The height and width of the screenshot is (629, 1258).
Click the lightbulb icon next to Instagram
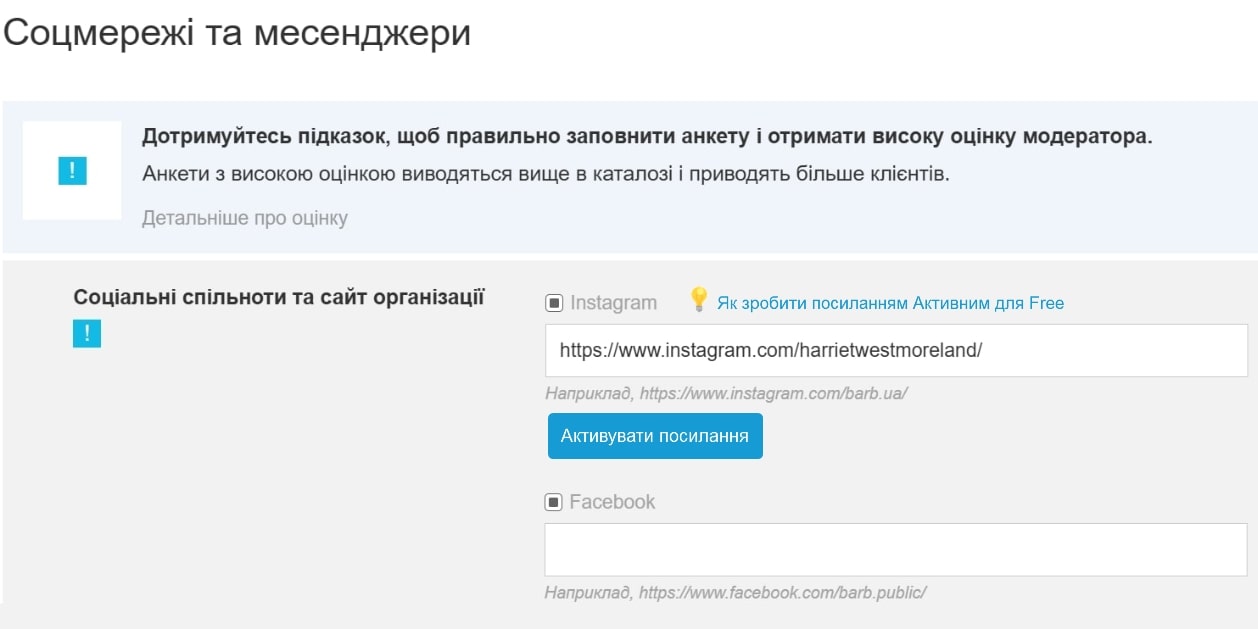click(699, 300)
